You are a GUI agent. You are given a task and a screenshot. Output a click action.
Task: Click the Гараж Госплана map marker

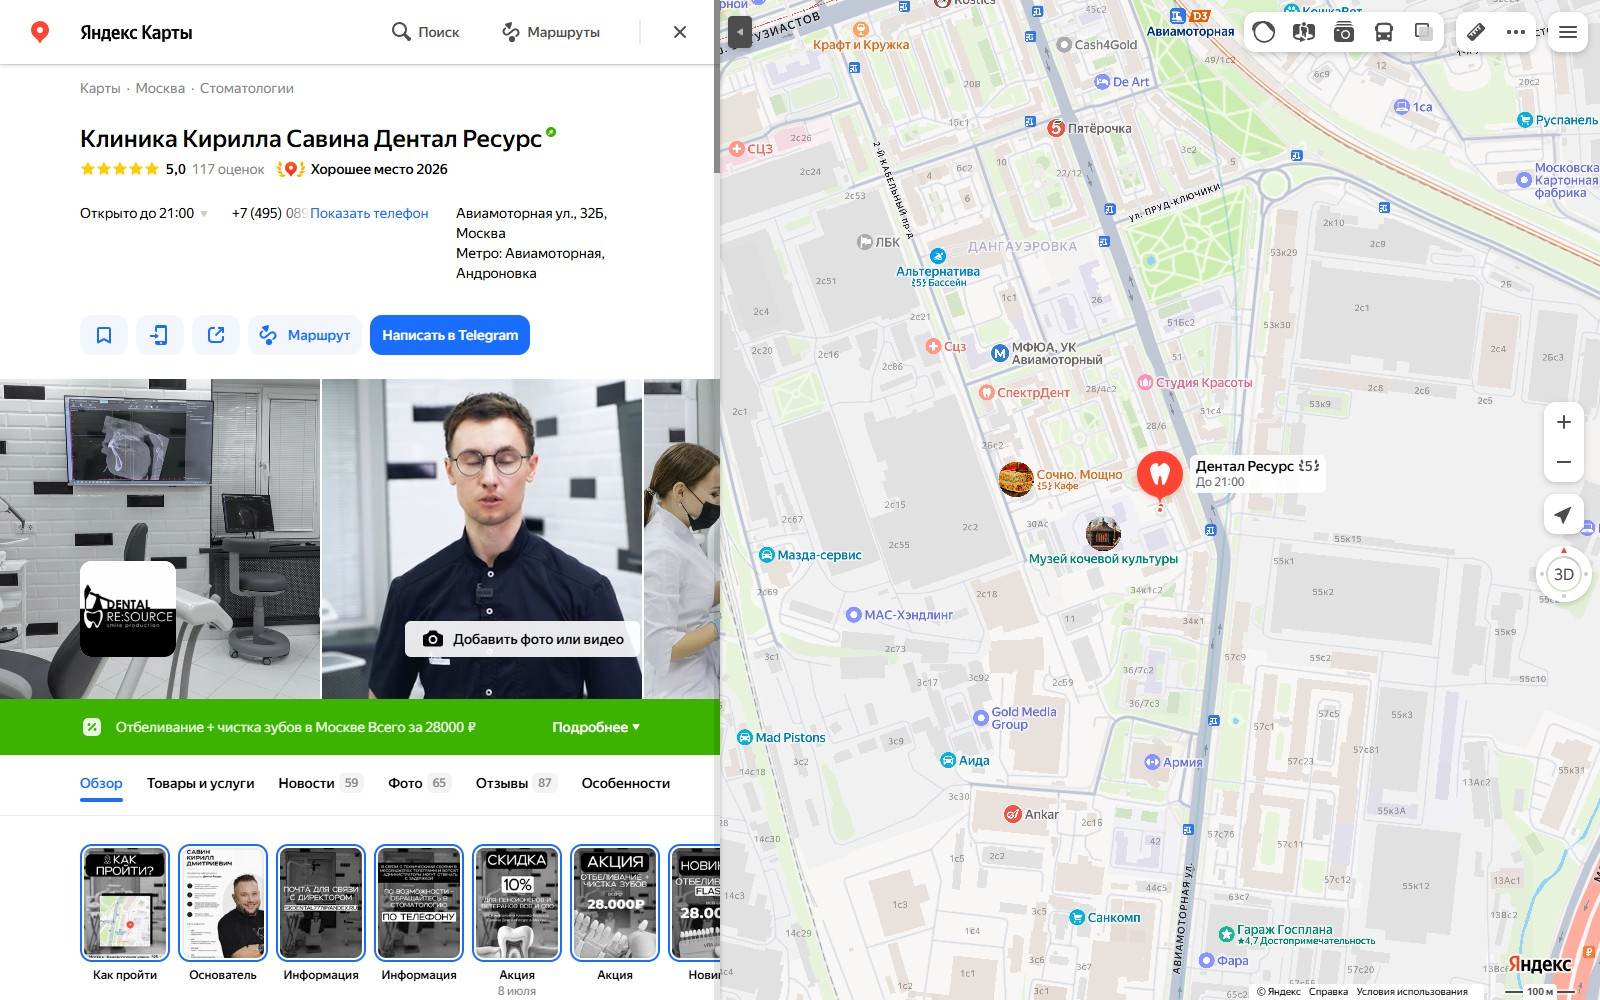point(1226,934)
